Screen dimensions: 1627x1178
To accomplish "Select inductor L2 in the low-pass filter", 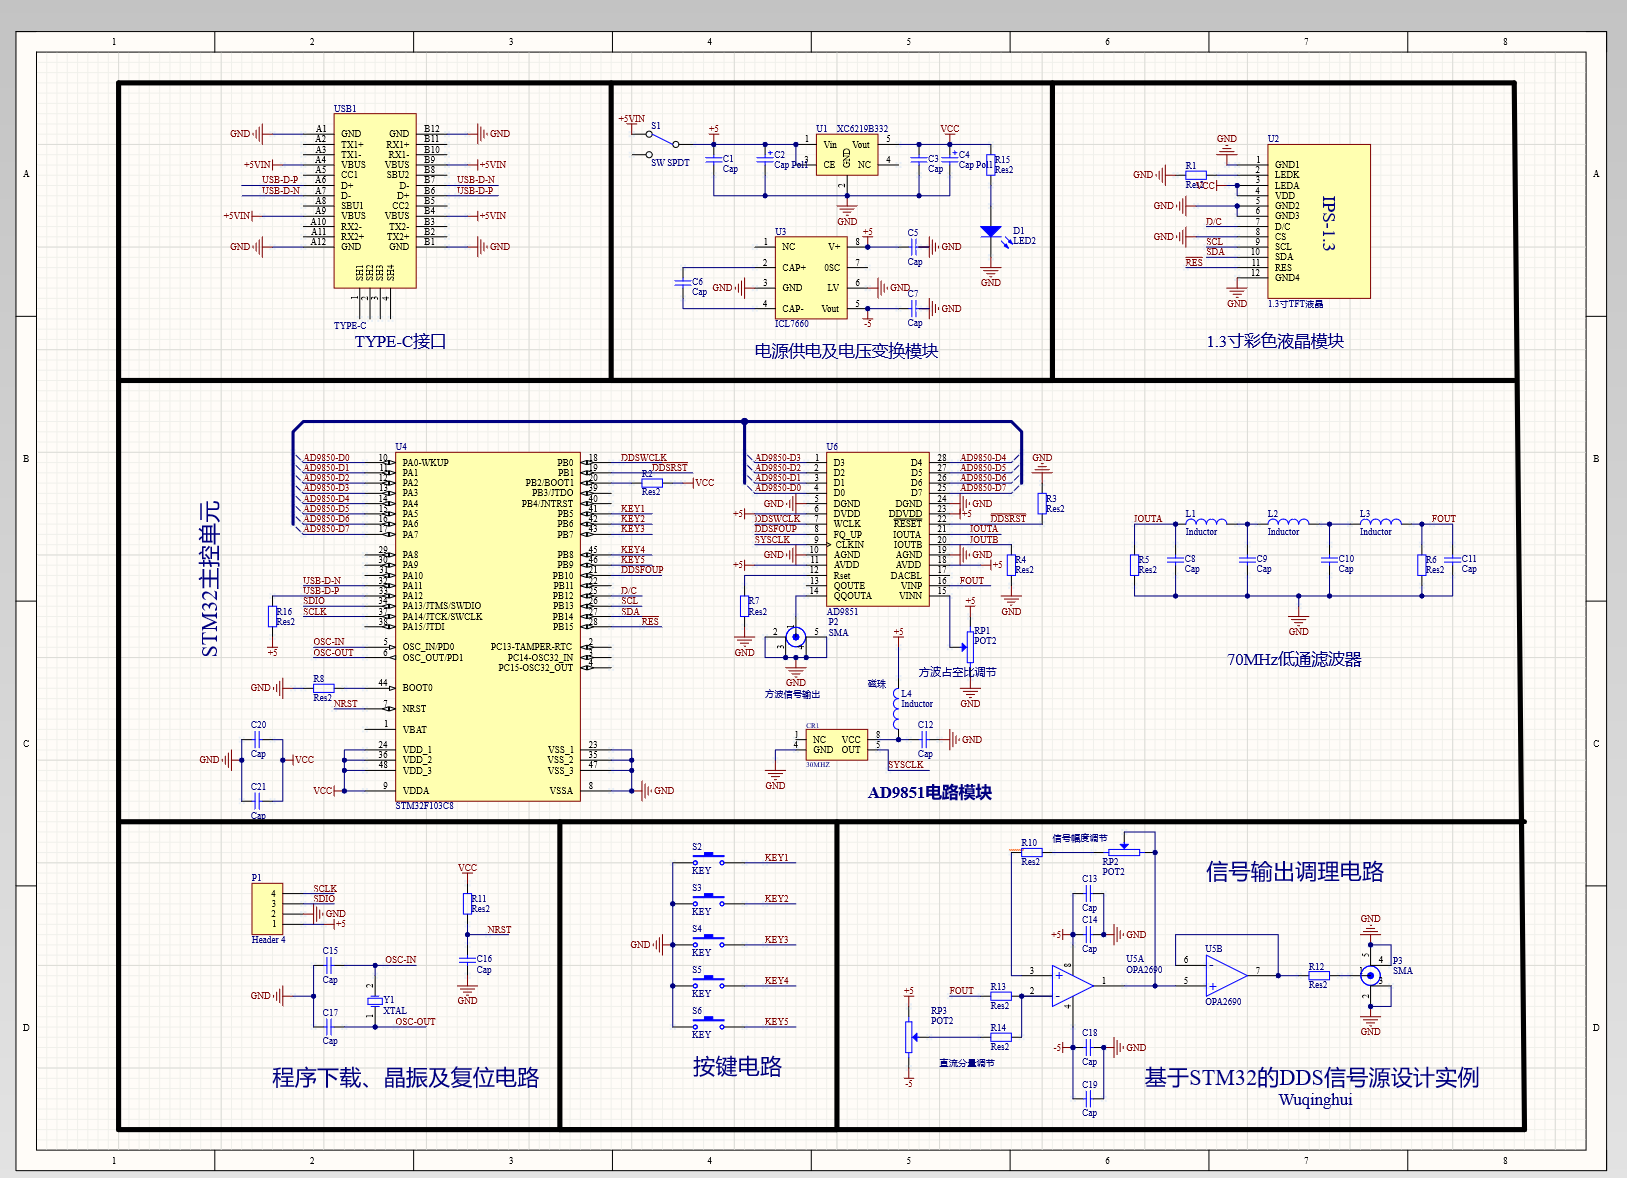I will (x=1288, y=522).
